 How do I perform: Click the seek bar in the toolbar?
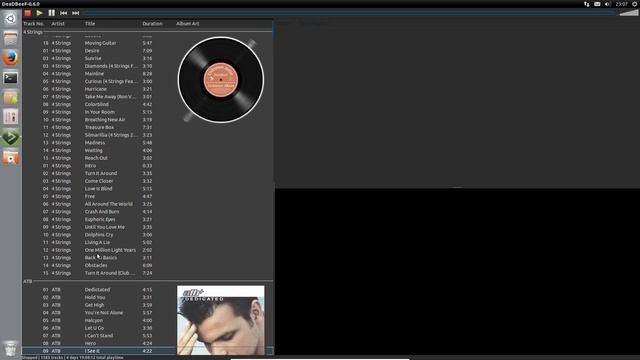tap(349, 13)
